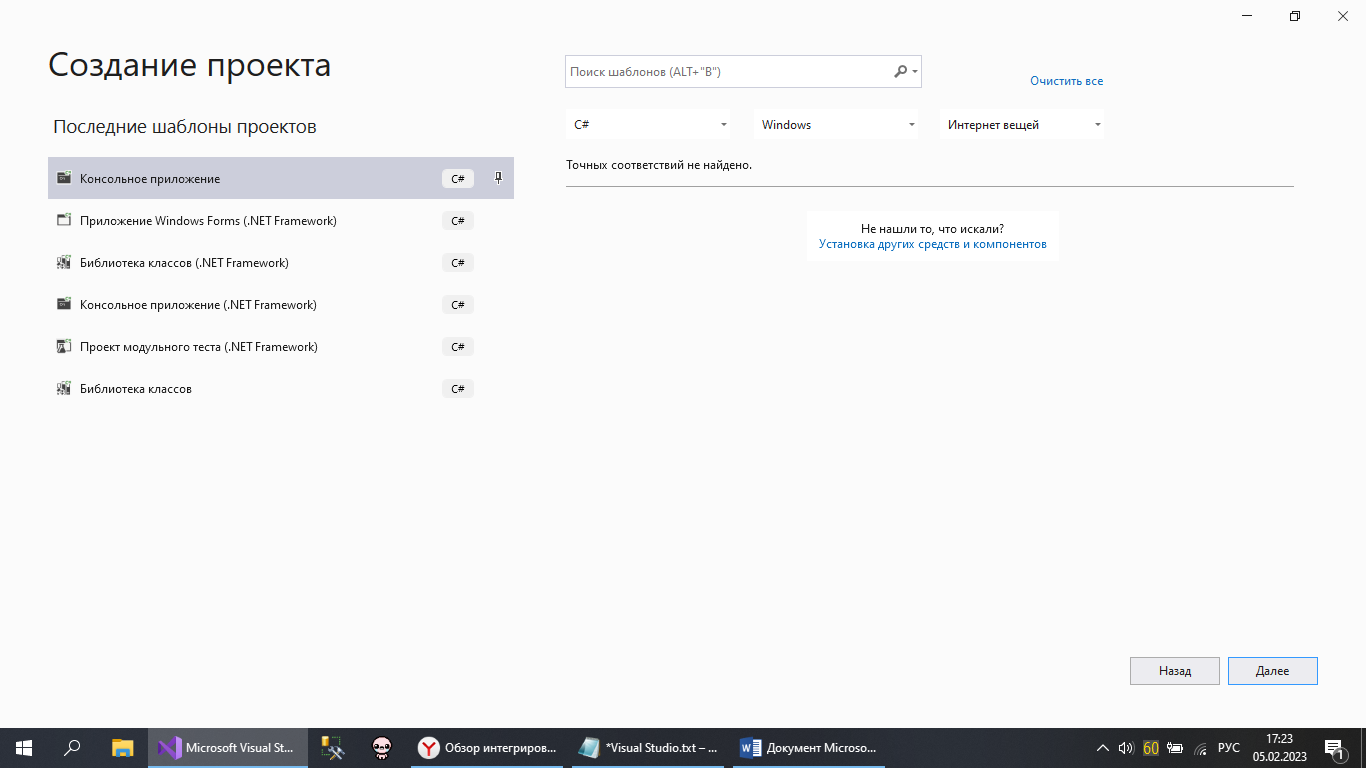Expand the Windows platform filter dropdown

coord(836,125)
